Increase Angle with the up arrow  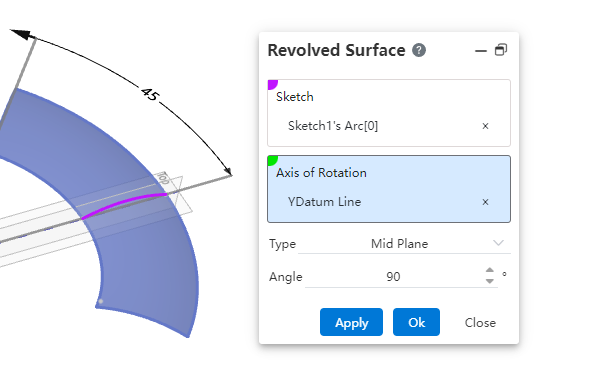(x=490, y=271)
